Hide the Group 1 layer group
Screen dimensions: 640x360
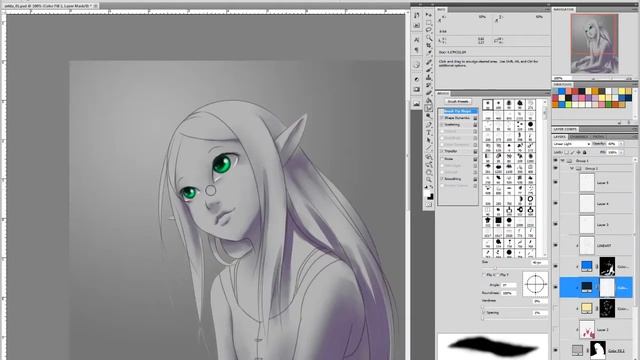pyautogui.click(x=556, y=161)
